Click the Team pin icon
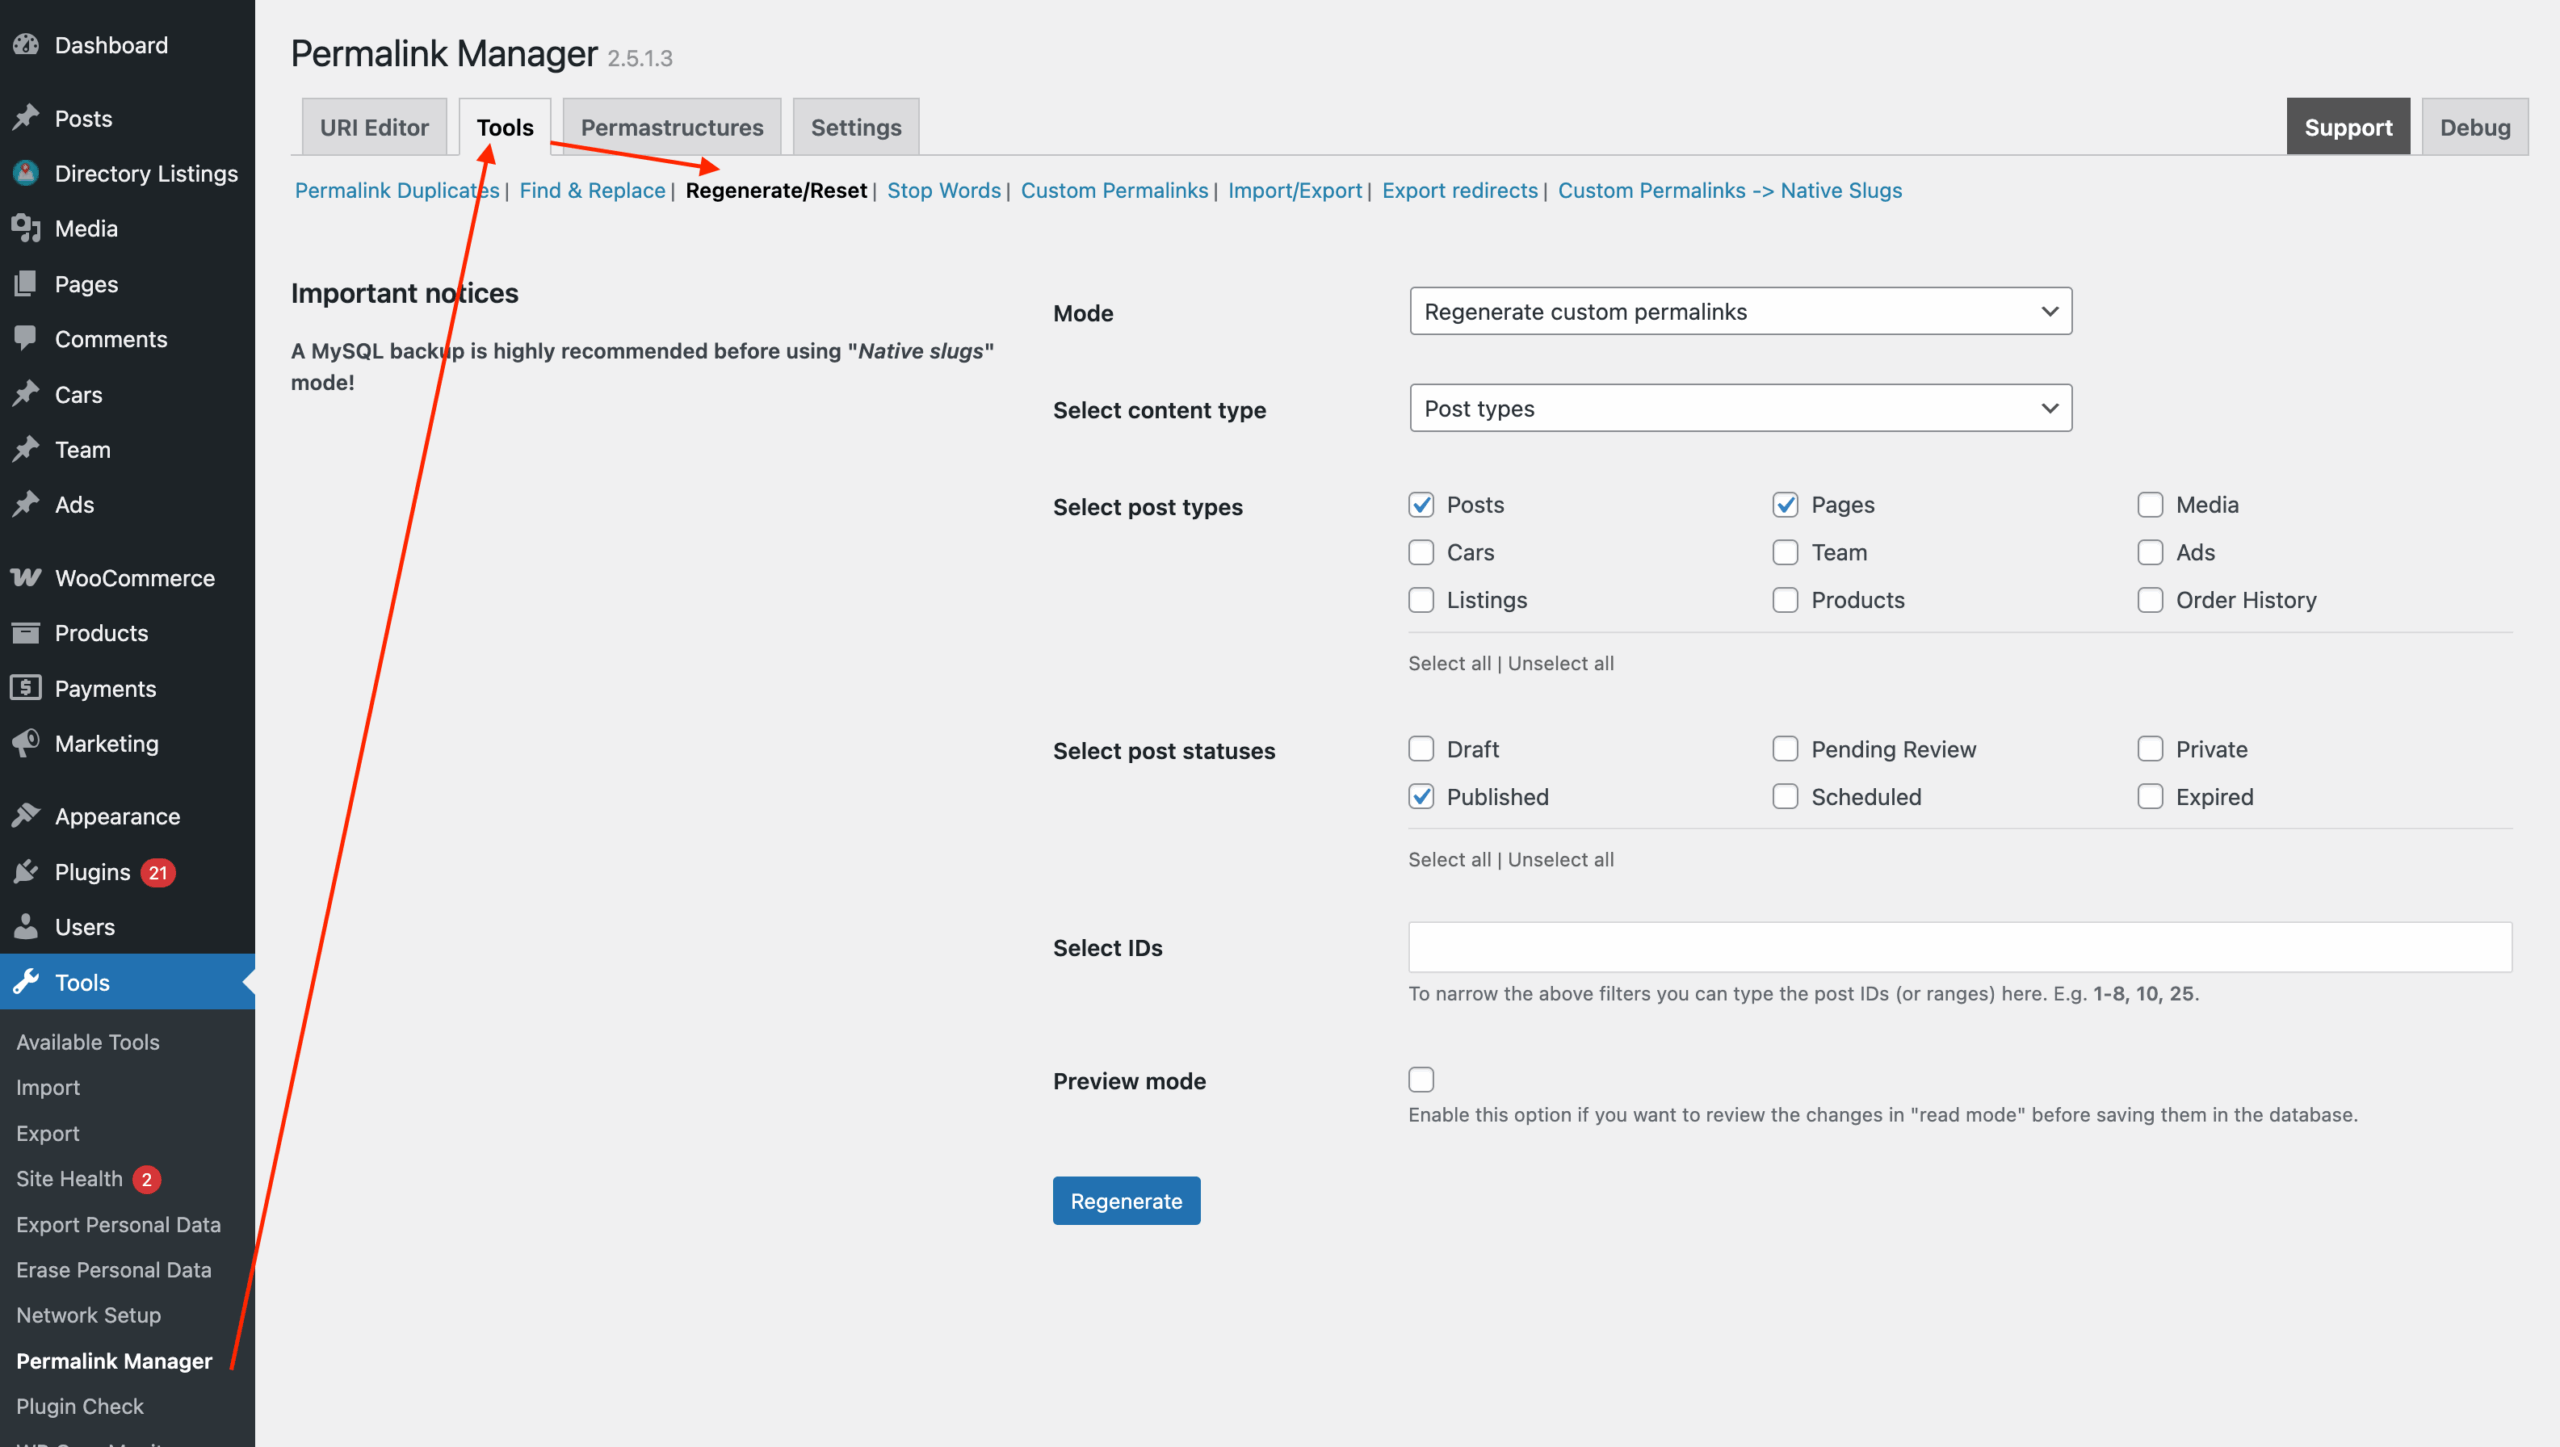 point(26,449)
